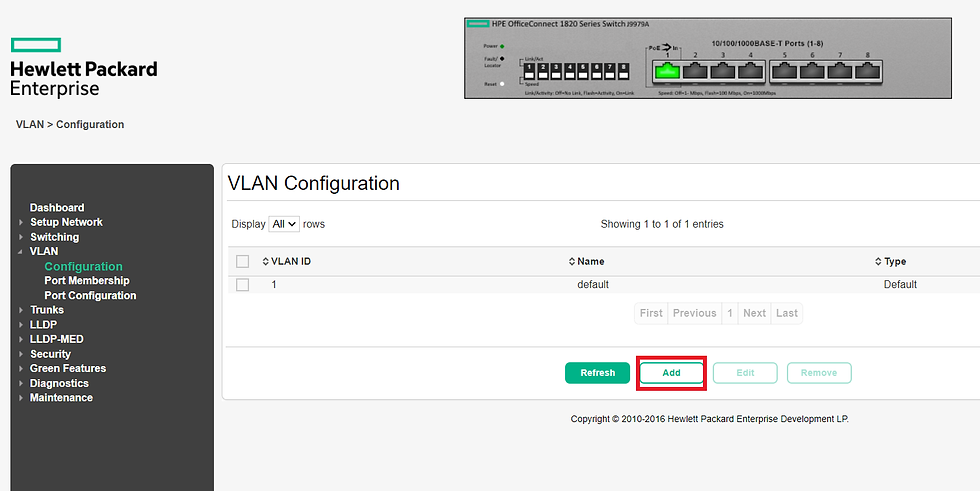Click port 7 on the switch diagram
Screen dimensions: 980x491
tap(840, 72)
